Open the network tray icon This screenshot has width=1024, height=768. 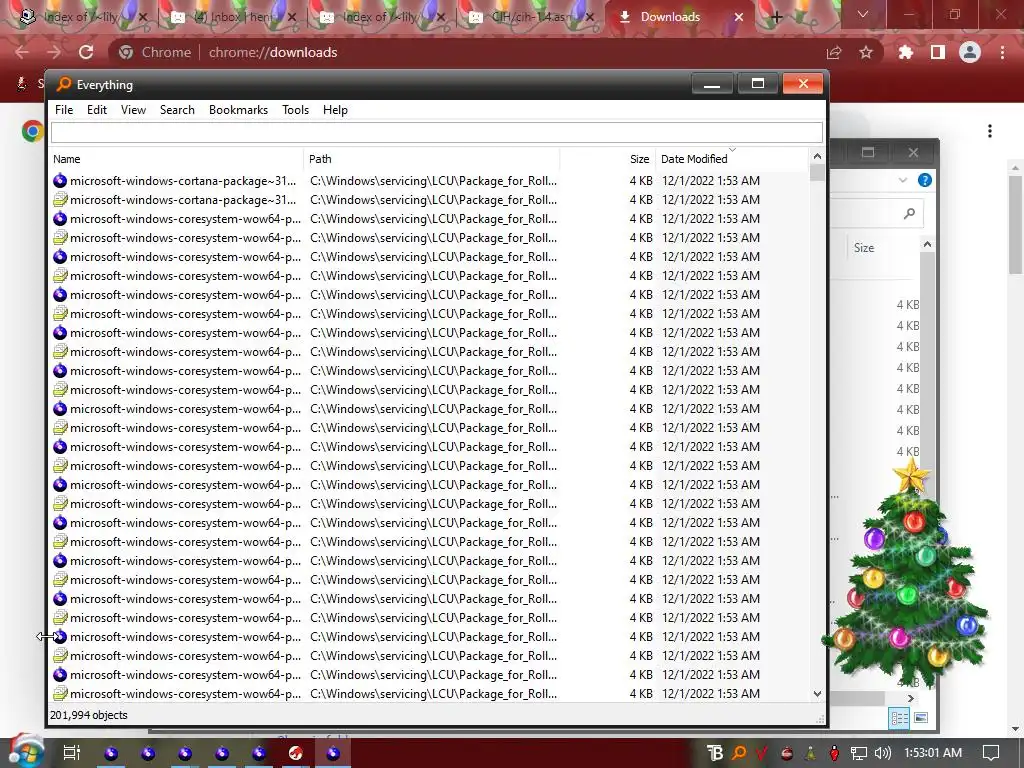[x=858, y=753]
